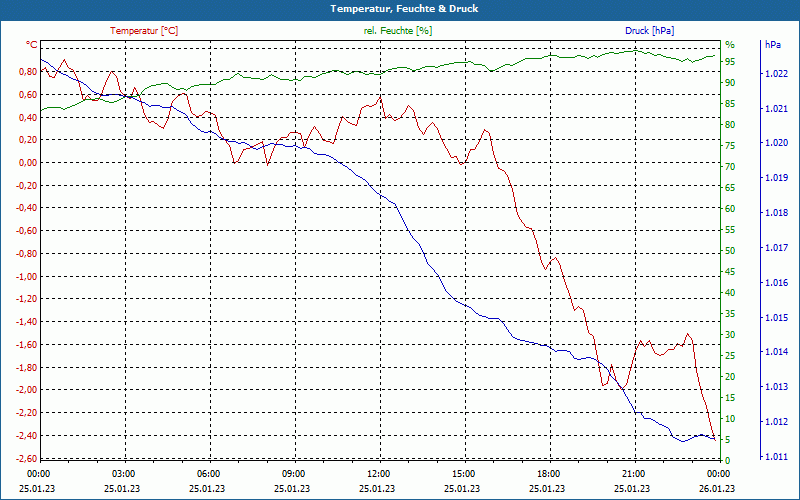Click the '25.01.23' date under 12:00
This screenshot has width=800, height=500.
click(x=378, y=488)
